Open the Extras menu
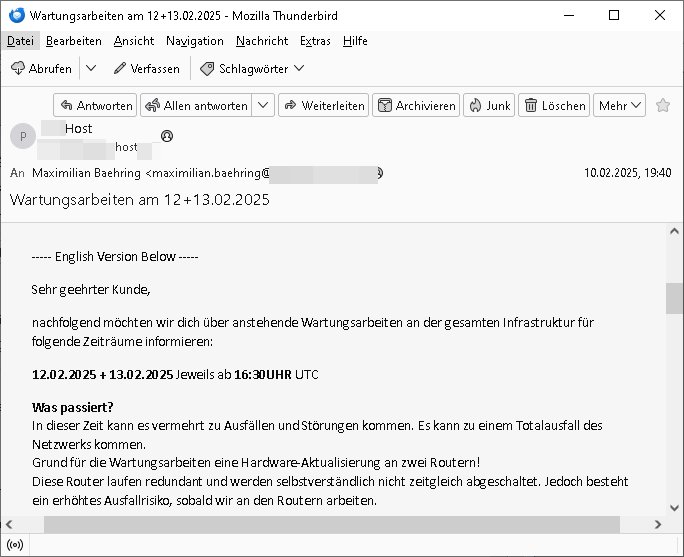The height and width of the screenshot is (557, 684). [x=315, y=41]
